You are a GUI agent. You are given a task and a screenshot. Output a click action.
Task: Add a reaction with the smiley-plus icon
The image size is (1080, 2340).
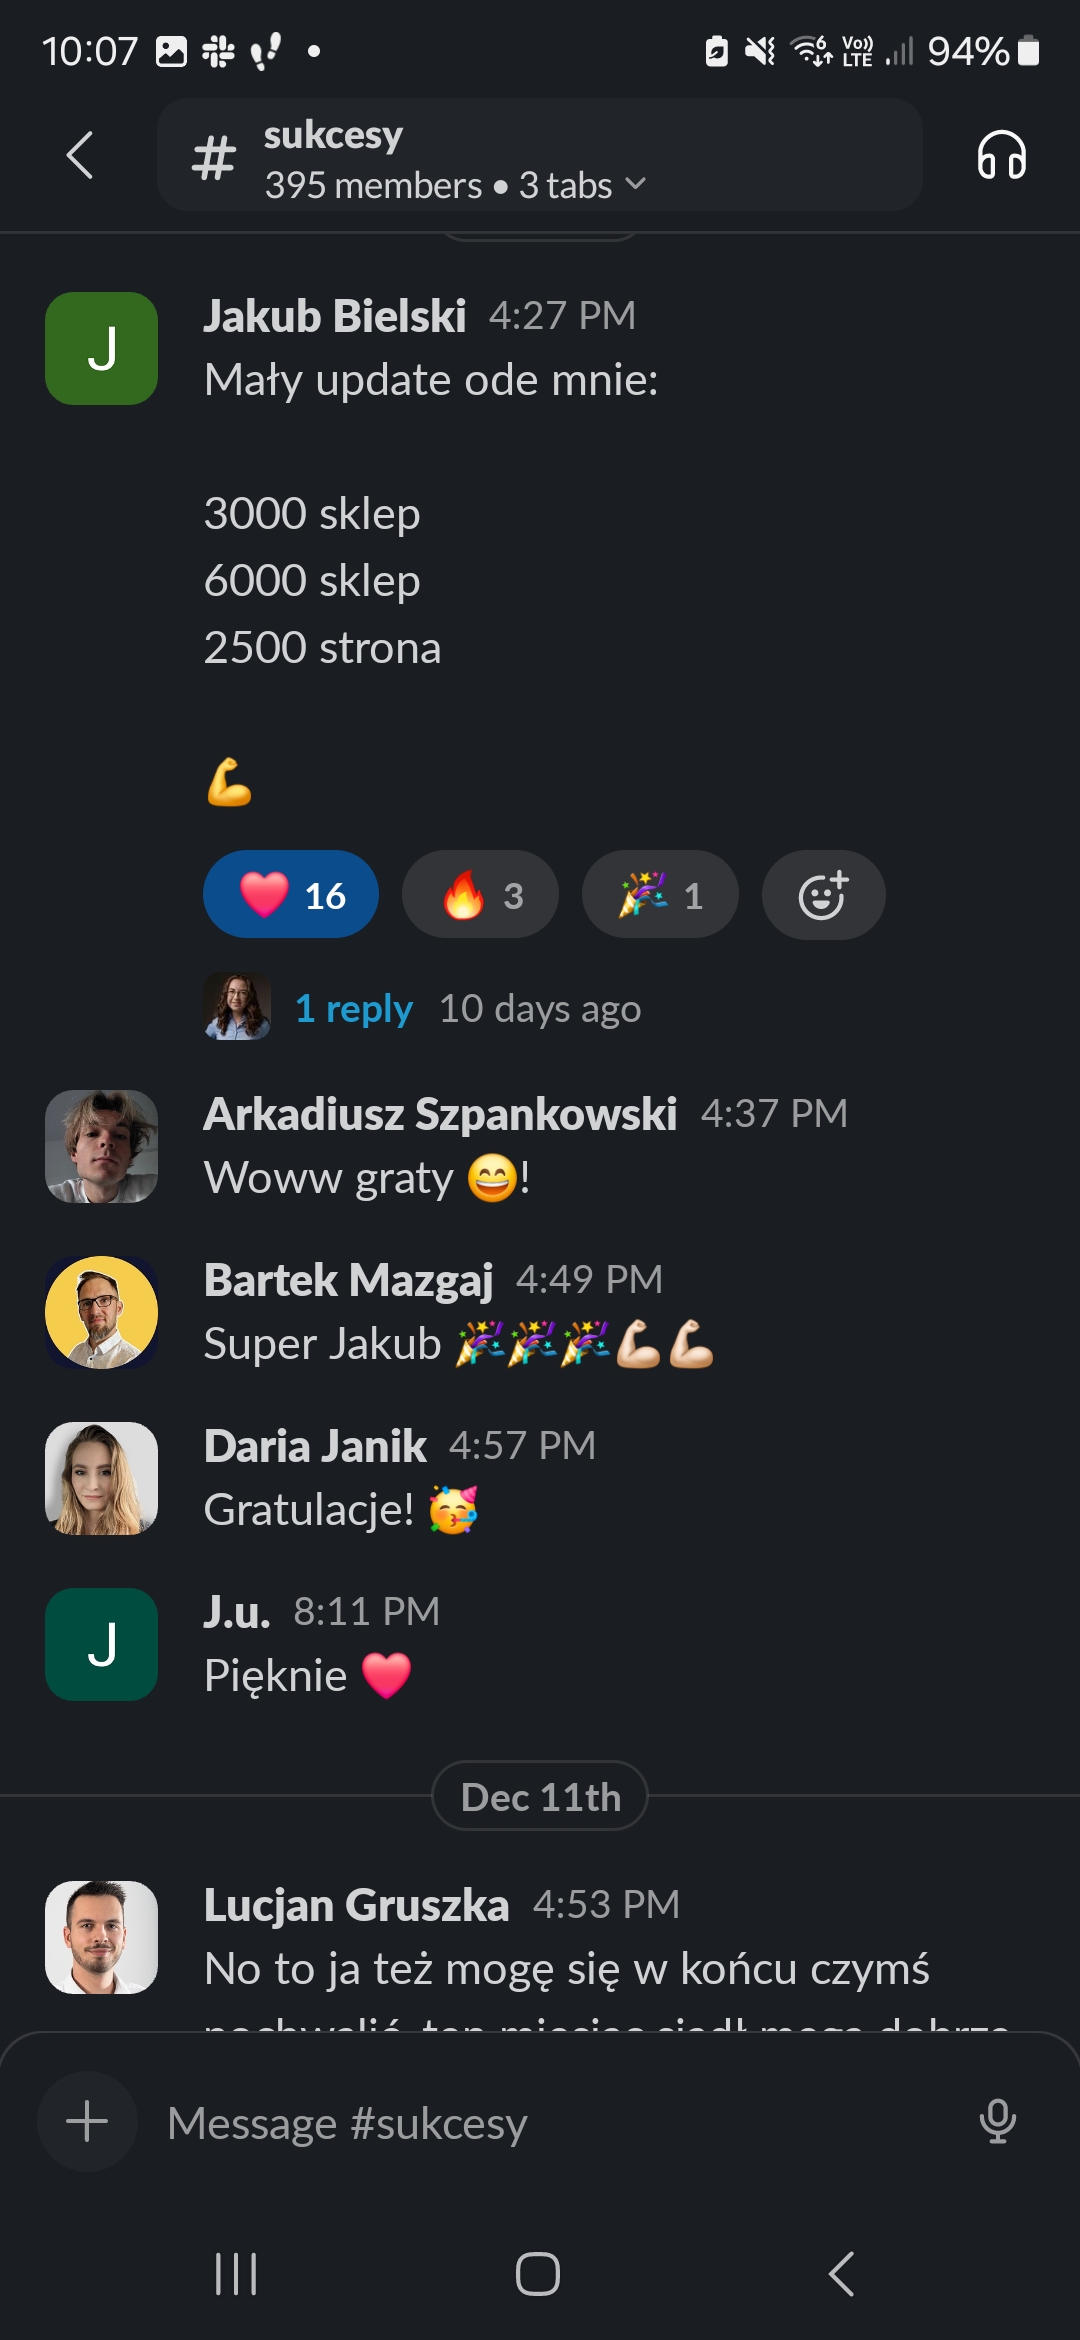823,895
